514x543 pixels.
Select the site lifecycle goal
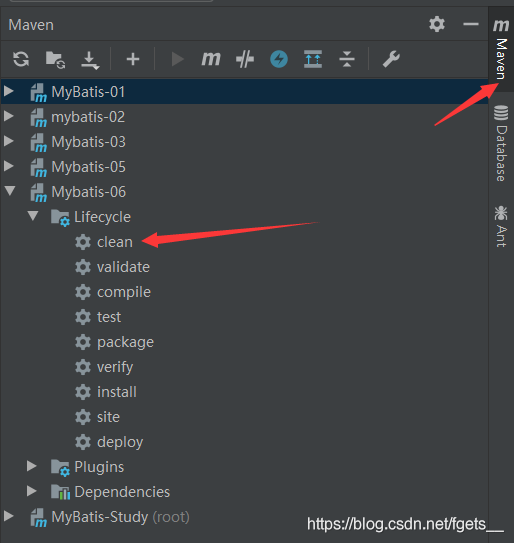108,417
